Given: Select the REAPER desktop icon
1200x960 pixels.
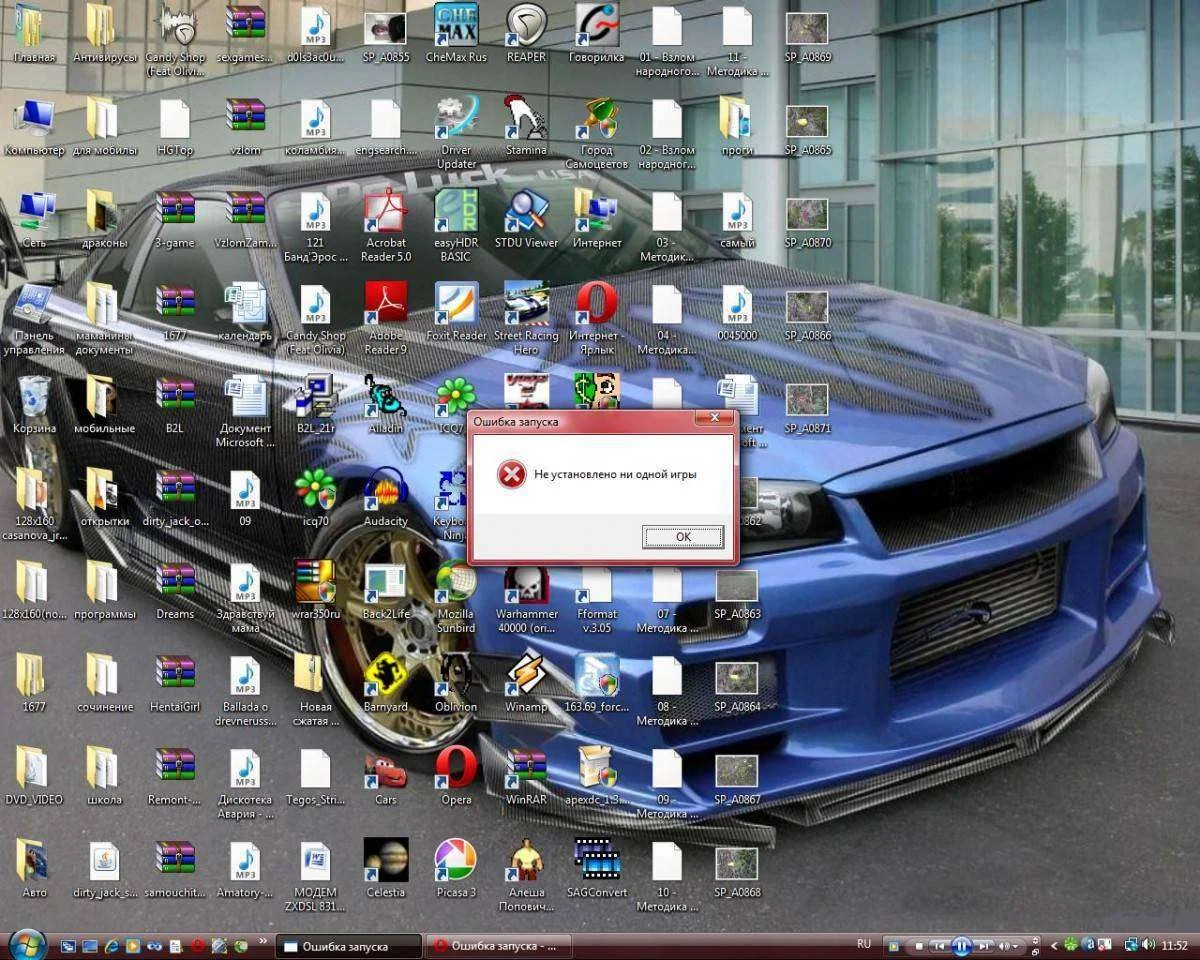Looking at the screenshot, I should pos(526,33).
